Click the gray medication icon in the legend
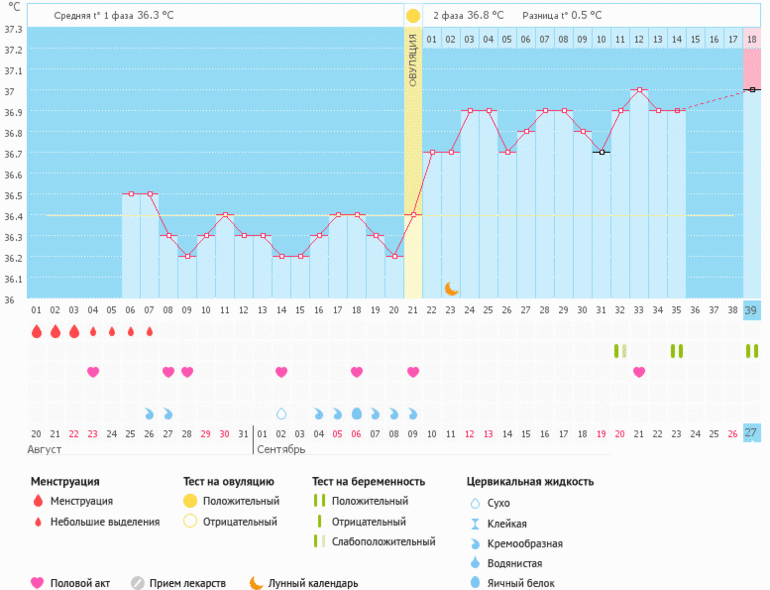The width and height of the screenshot is (770, 590). coord(138,583)
